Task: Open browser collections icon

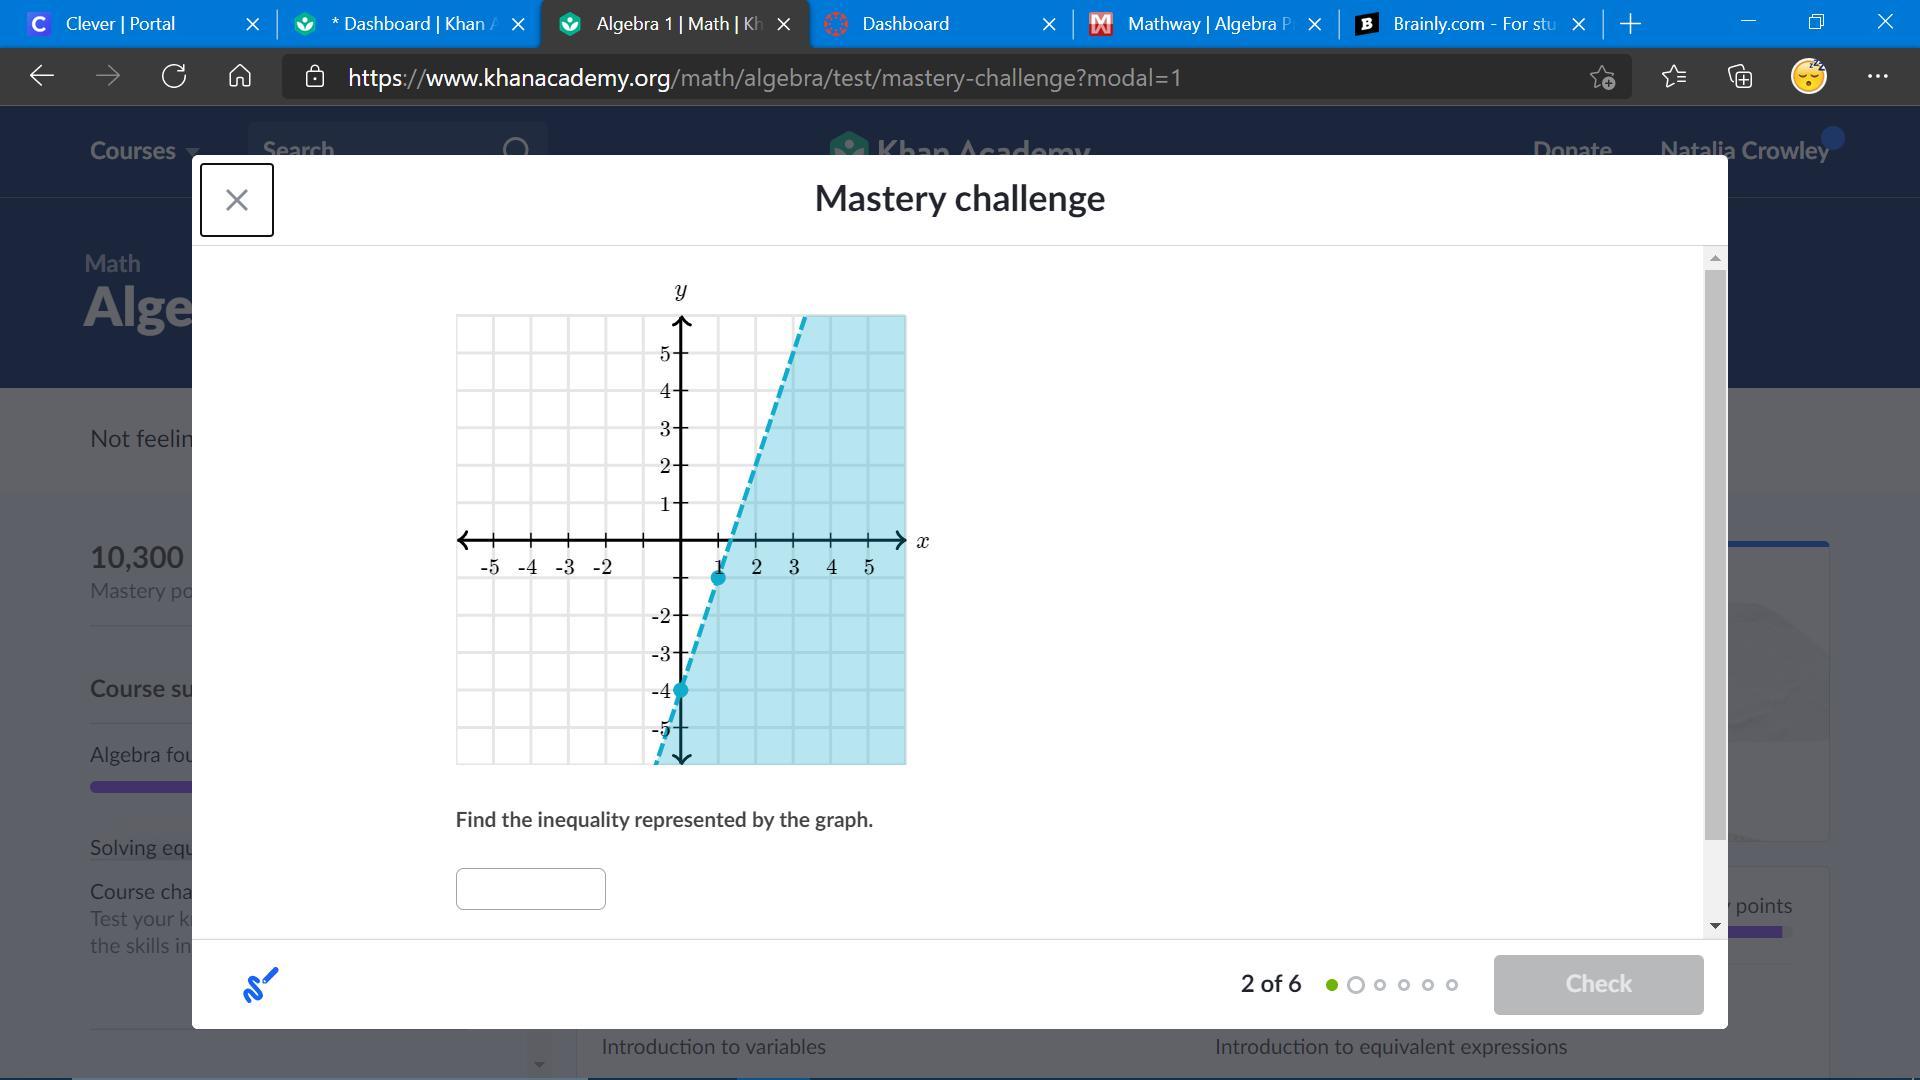Action: tap(1740, 77)
